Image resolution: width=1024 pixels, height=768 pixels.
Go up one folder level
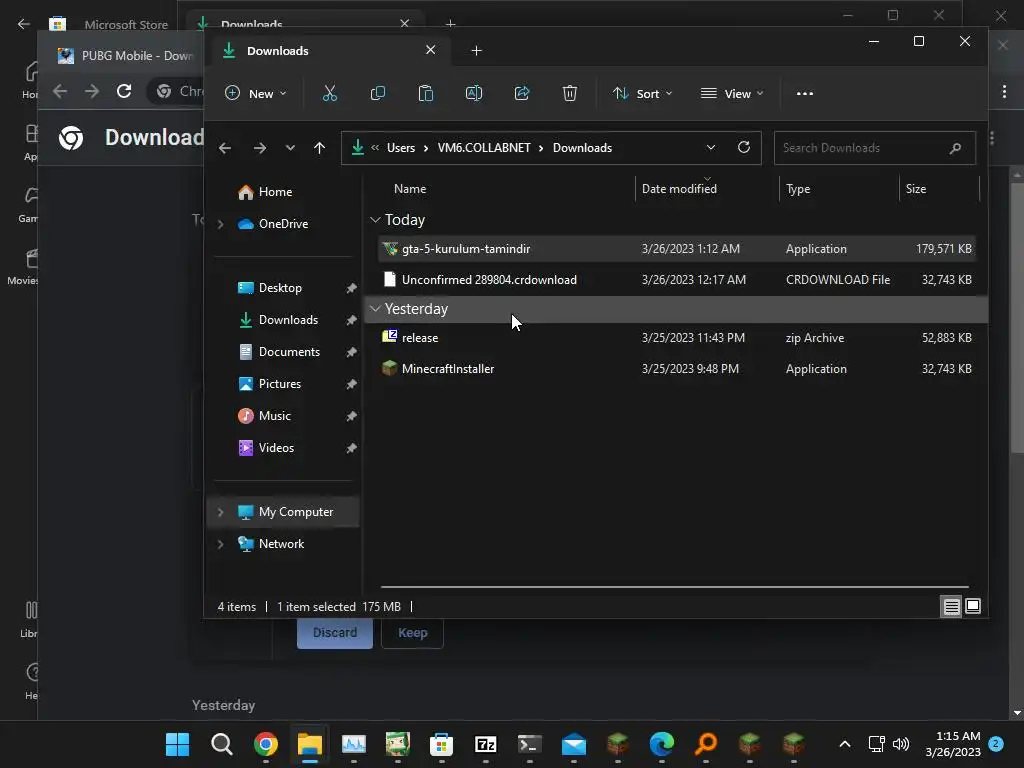(319, 148)
